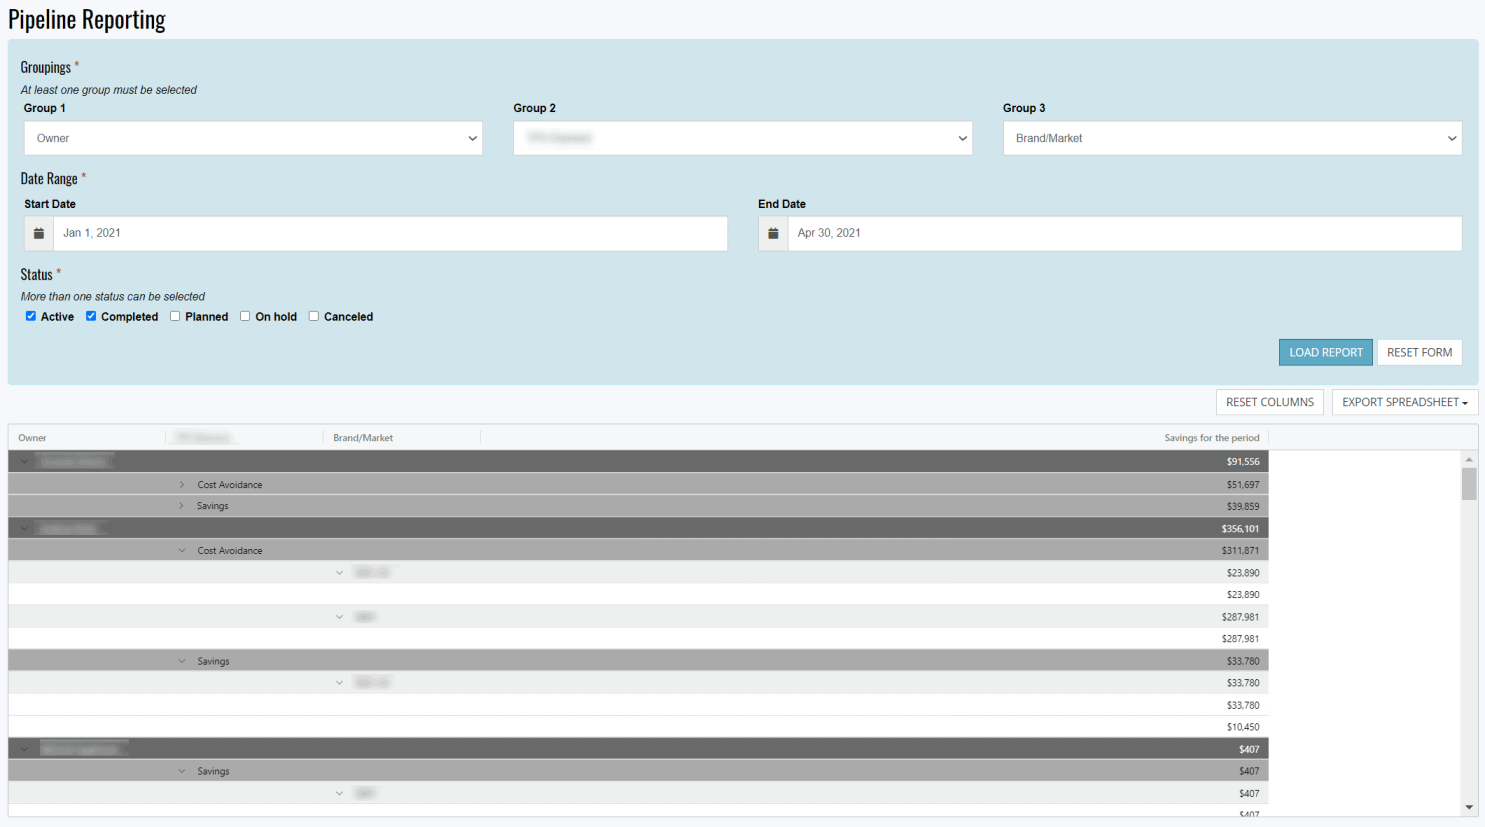Uncheck the Active status checkbox
The image size is (1485, 827).
[31, 316]
